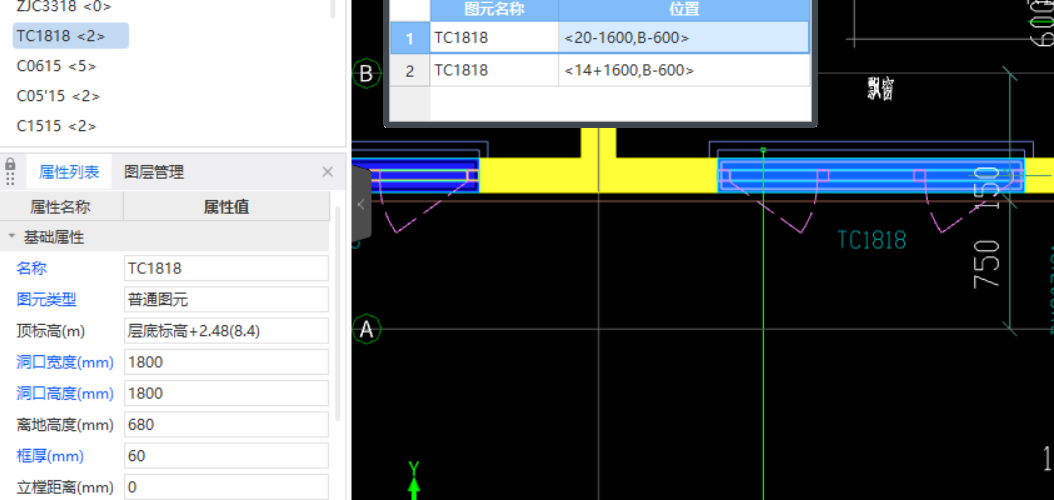Click TC1818 name in table row 2
1054x500 pixels.
click(494, 70)
